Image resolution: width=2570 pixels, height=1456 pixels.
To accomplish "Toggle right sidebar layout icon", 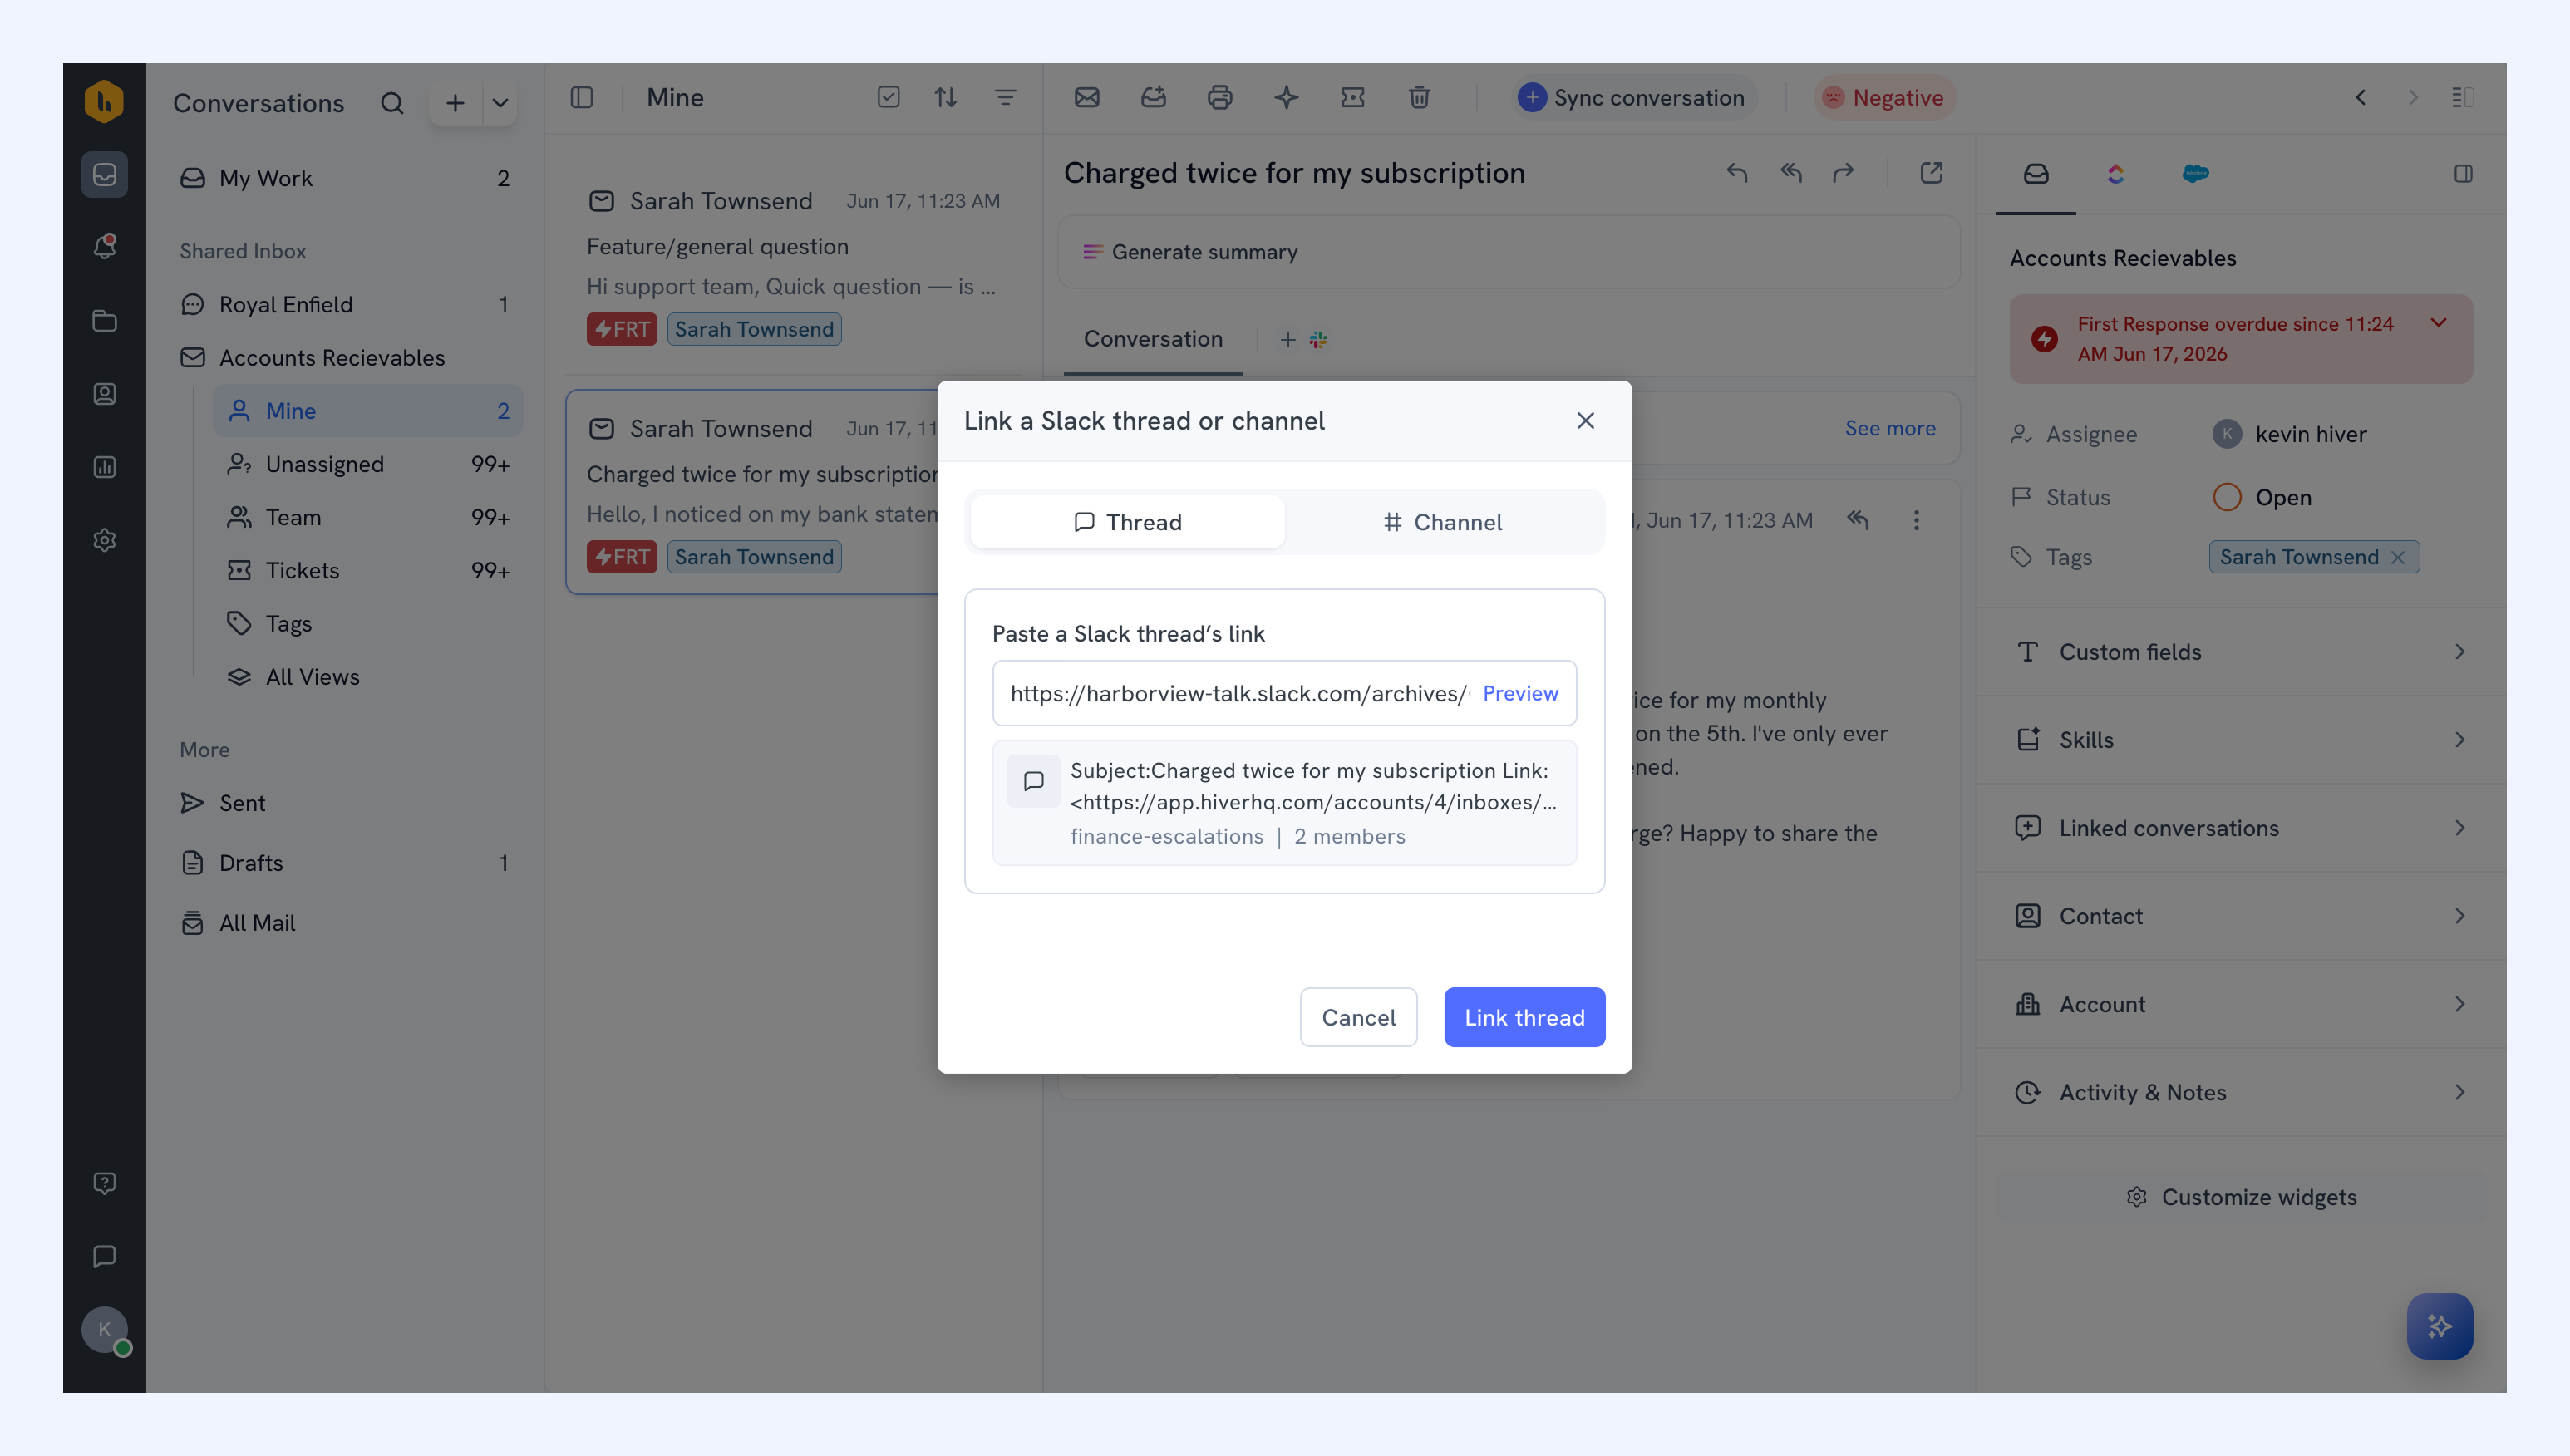I will [x=2462, y=97].
